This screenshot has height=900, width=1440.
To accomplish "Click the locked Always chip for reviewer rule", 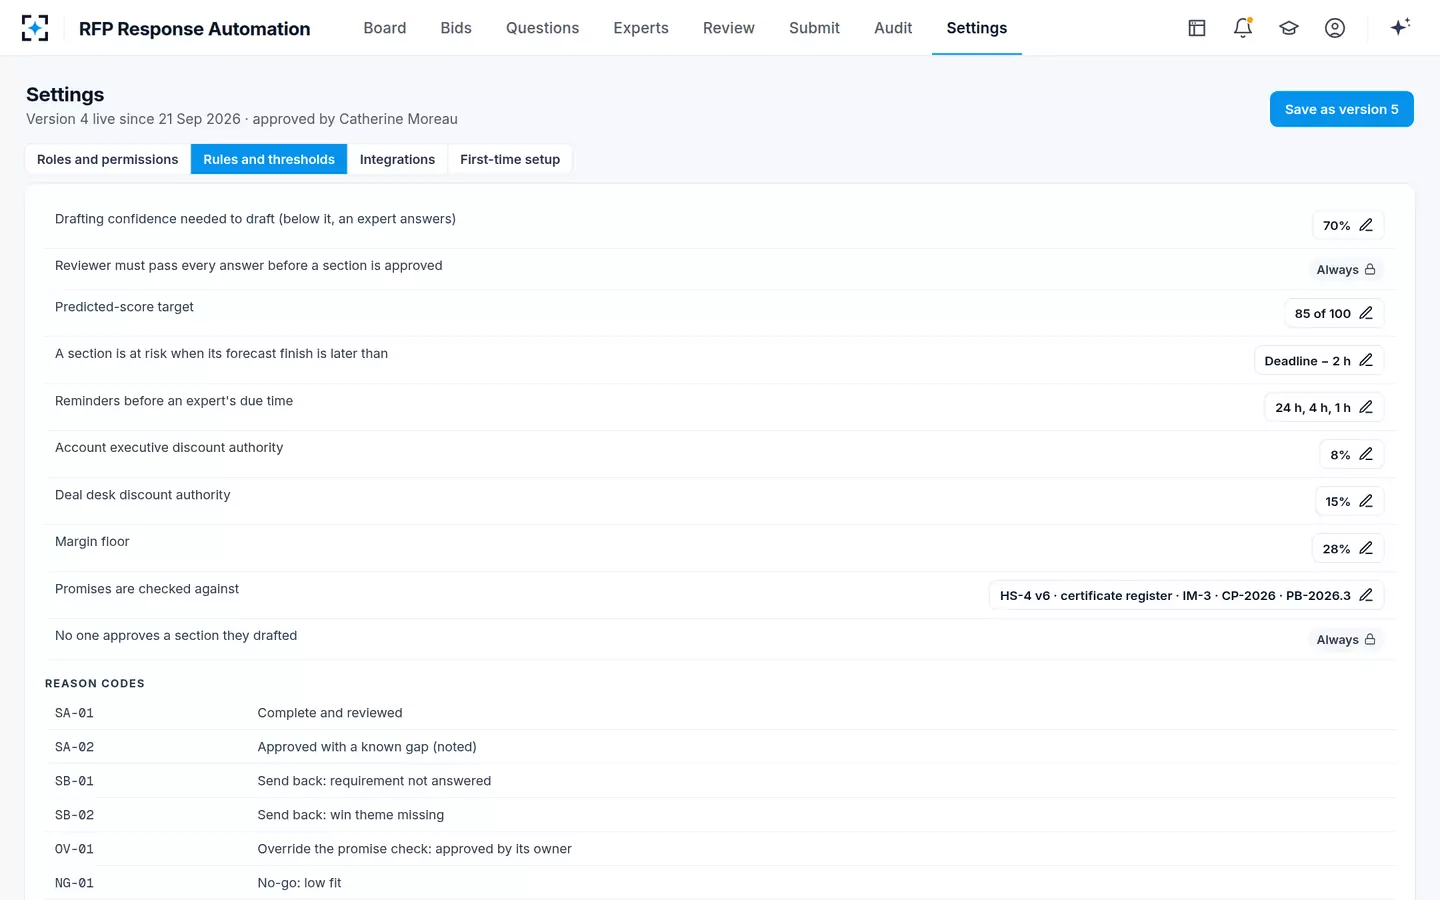I will (x=1346, y=270).
